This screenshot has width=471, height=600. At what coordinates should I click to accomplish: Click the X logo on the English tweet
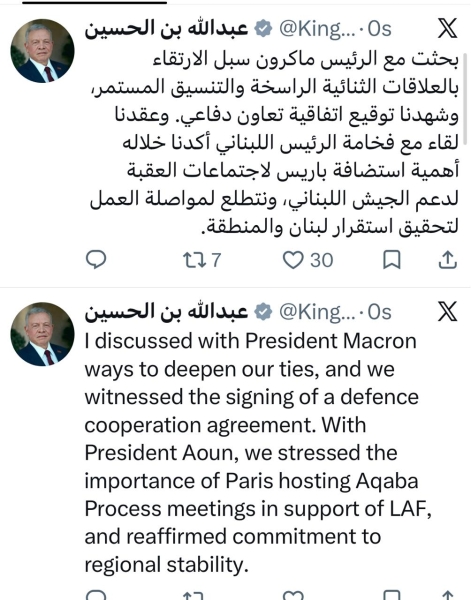pyautogui.click(x=447, y=311)
